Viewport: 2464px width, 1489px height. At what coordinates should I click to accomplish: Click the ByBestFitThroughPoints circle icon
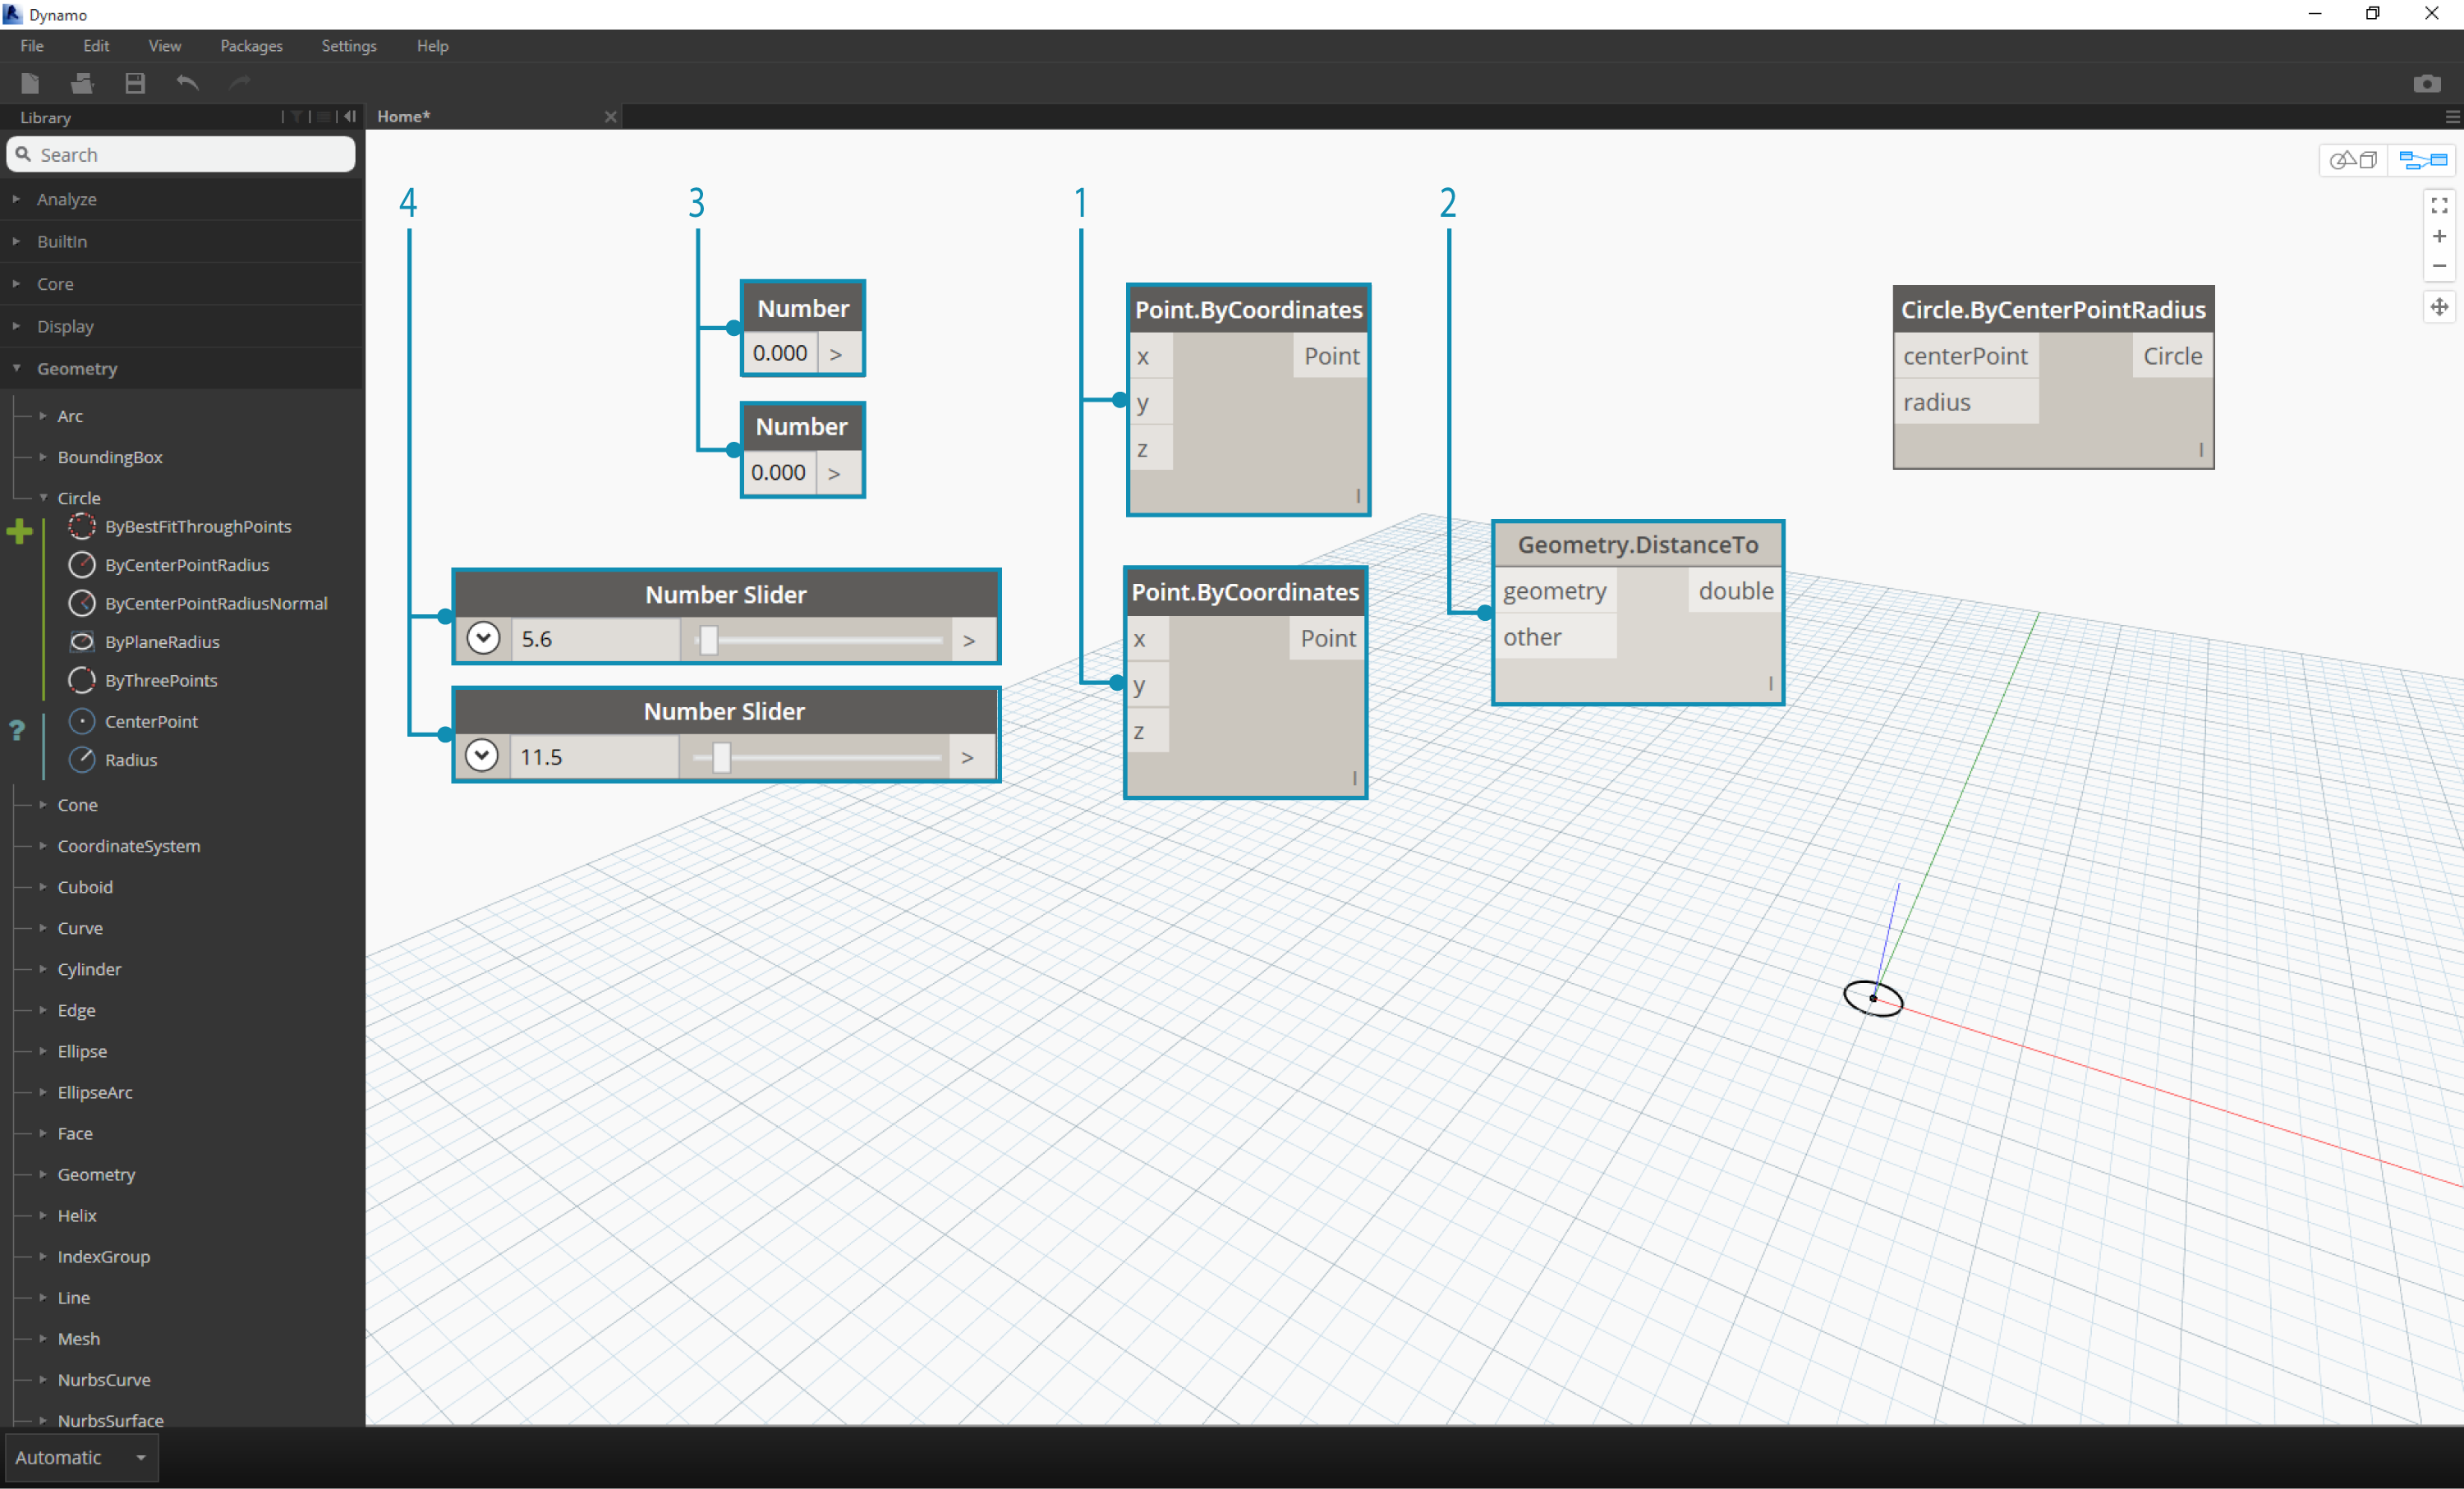point(83,526)
